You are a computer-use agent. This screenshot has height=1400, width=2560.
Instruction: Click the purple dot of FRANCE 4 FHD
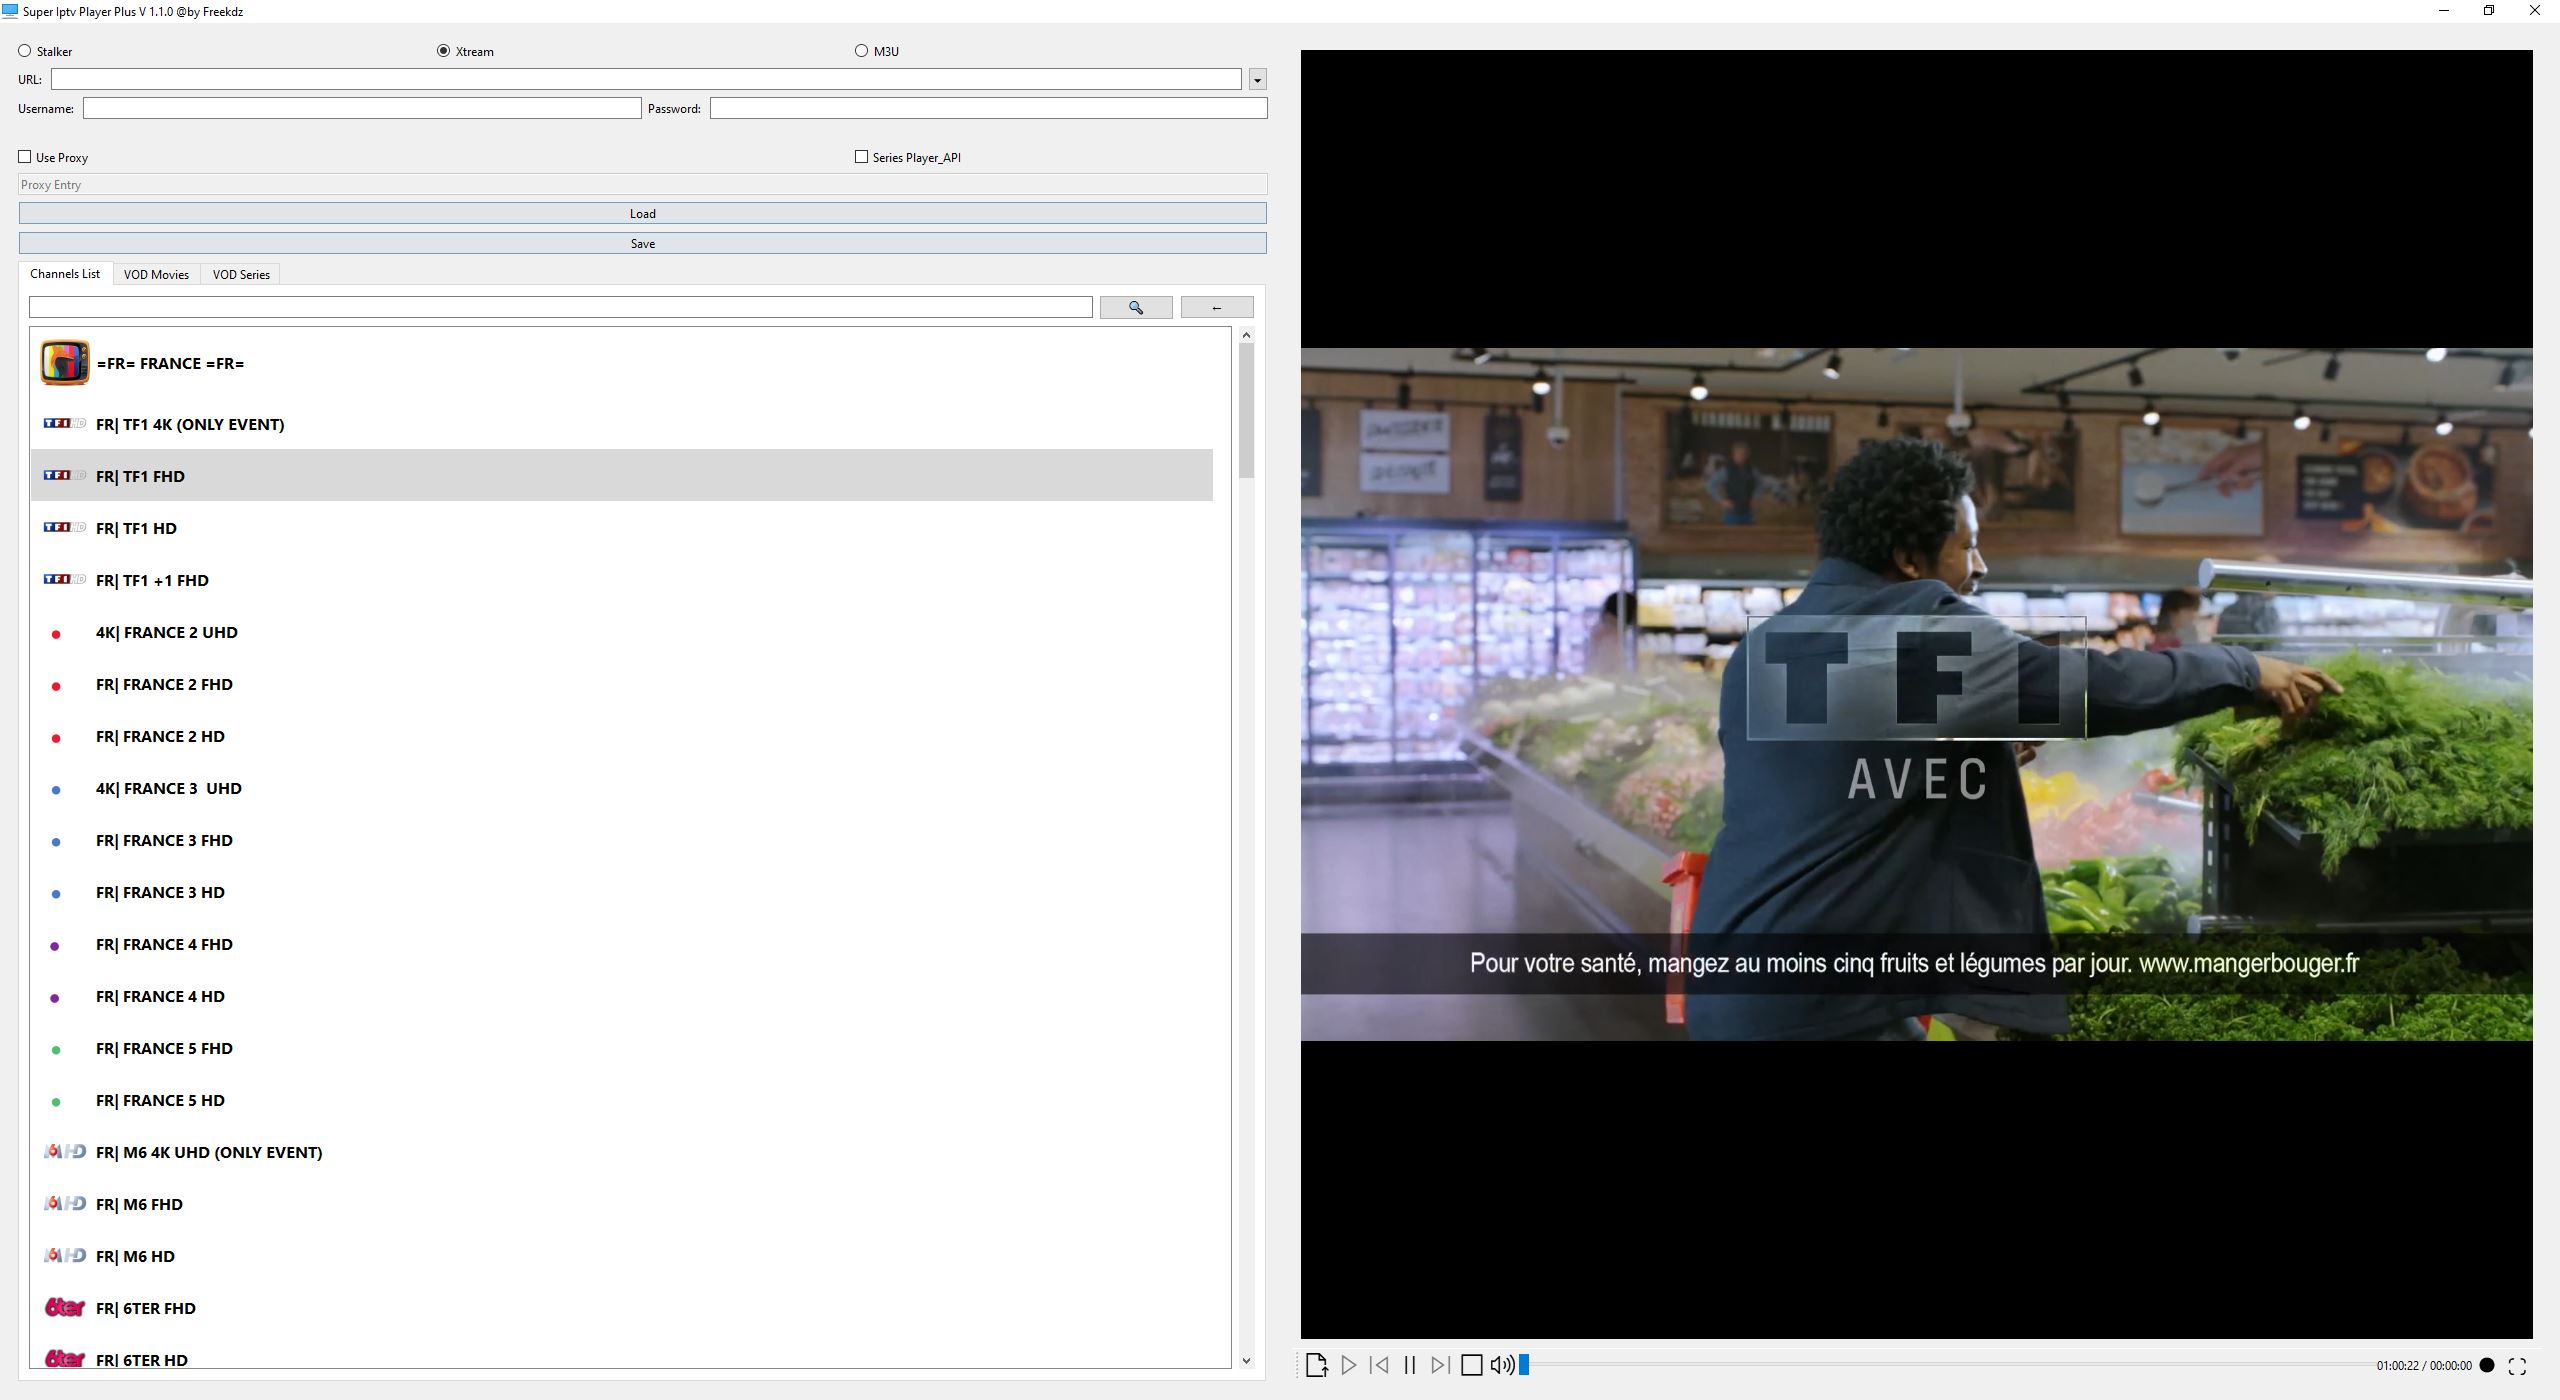click(55, 946)
